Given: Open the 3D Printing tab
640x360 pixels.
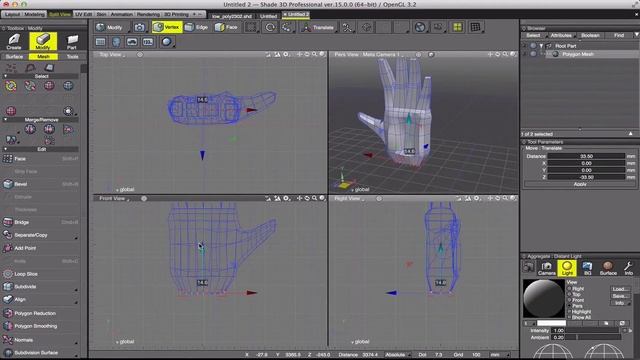Looking at the screenshot, I should 176,14.
